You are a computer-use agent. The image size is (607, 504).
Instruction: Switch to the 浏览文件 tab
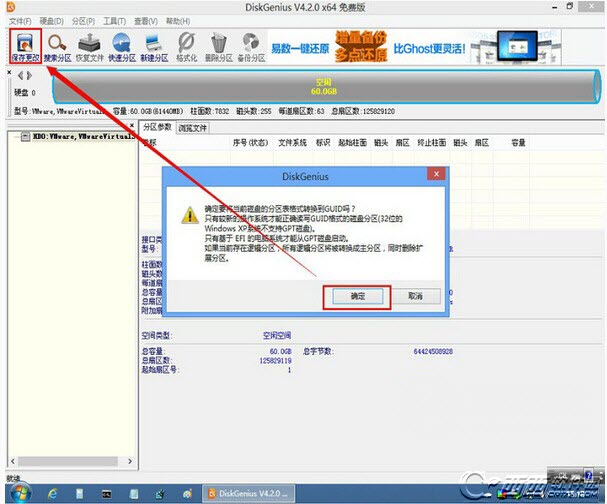tap(192, 128)
